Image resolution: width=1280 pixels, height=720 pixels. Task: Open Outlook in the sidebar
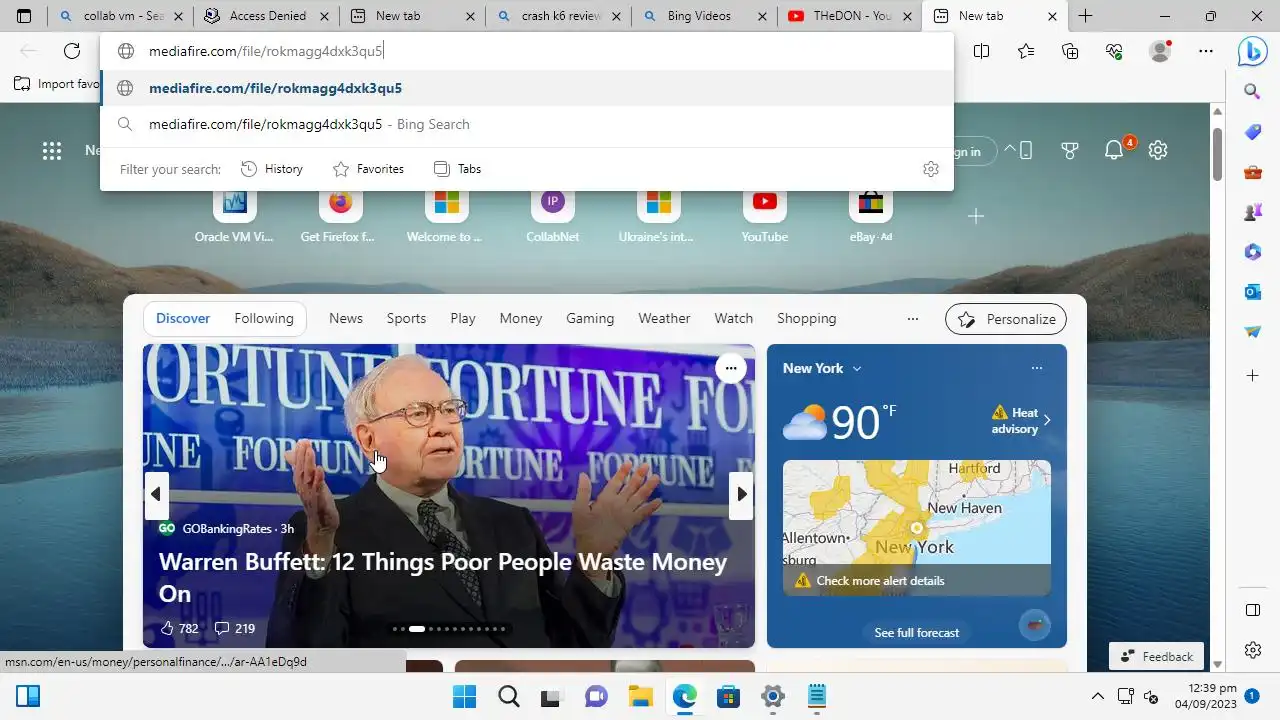[1252, 292]
